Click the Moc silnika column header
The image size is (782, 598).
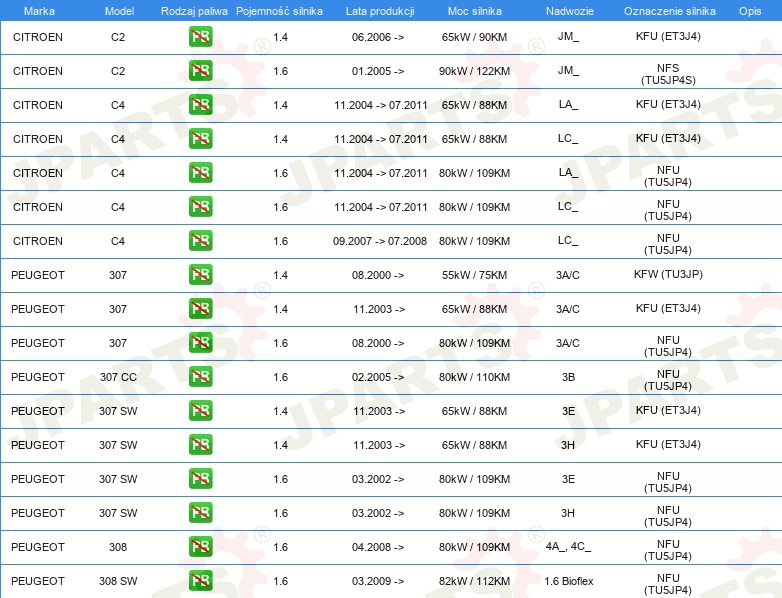475,11
